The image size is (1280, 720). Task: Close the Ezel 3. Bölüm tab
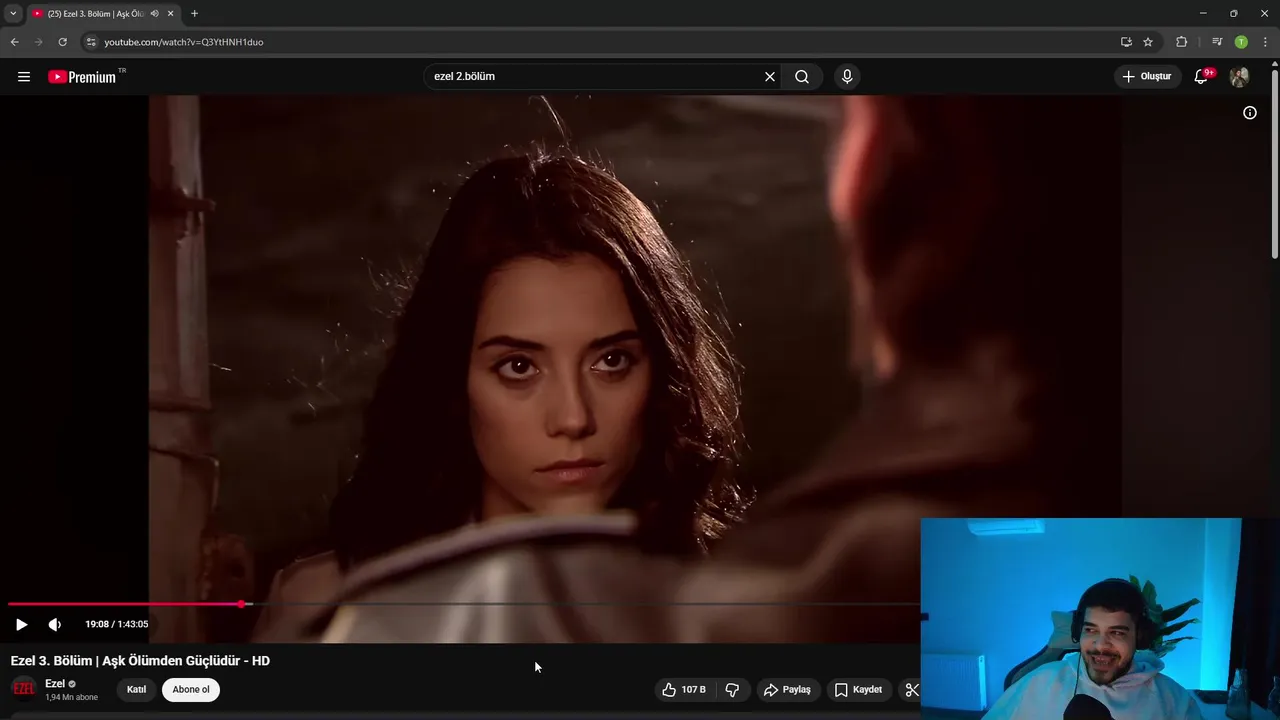170,14
